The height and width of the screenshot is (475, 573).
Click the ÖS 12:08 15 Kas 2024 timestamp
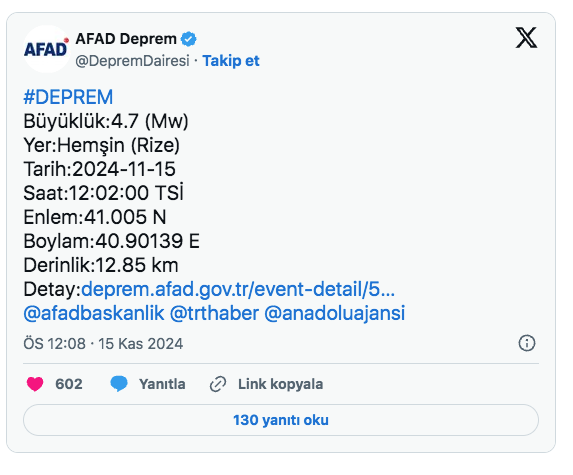(x=103, y=344)
